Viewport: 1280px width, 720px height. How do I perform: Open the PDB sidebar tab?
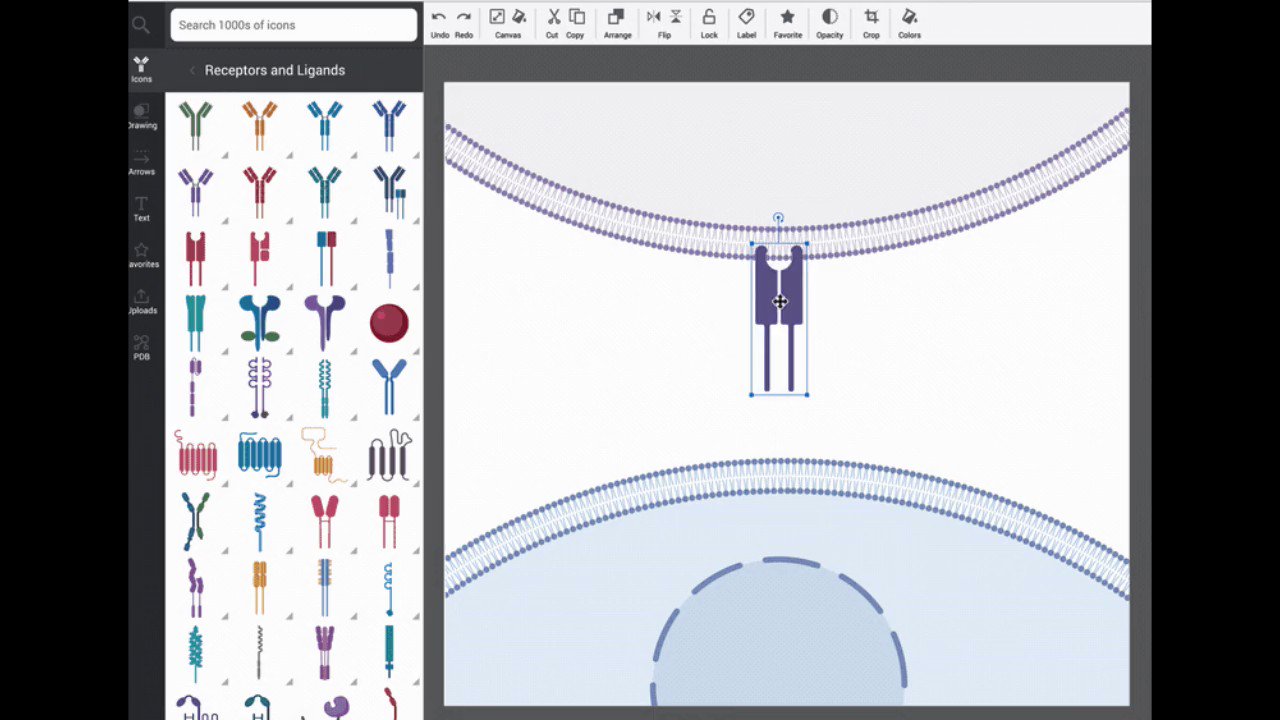(141, 347)
